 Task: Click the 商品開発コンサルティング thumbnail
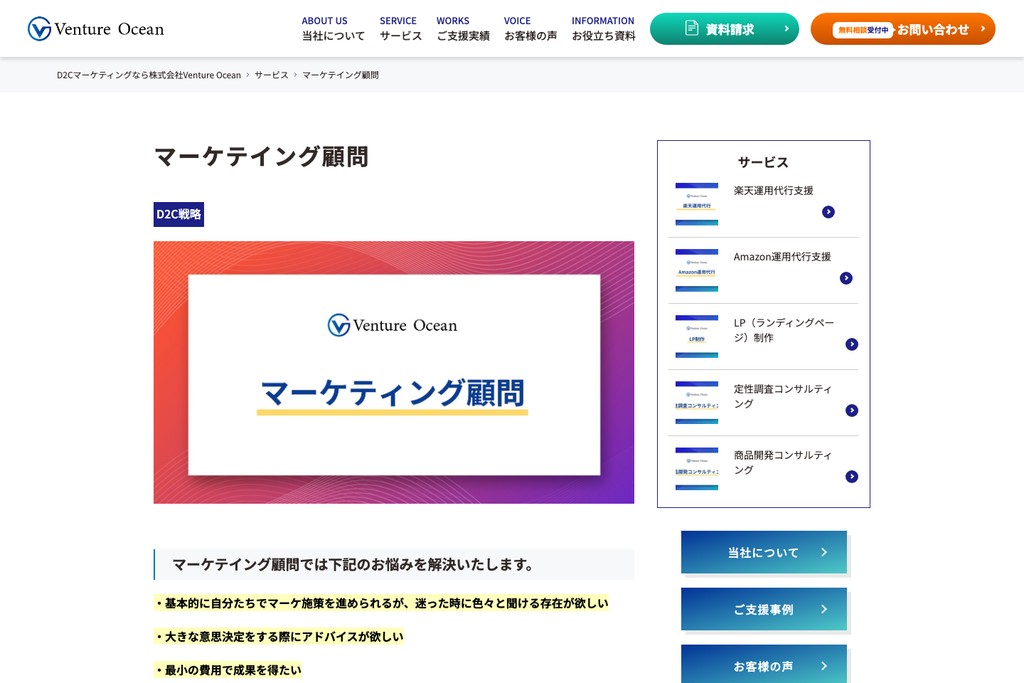(x=697, y=469)
